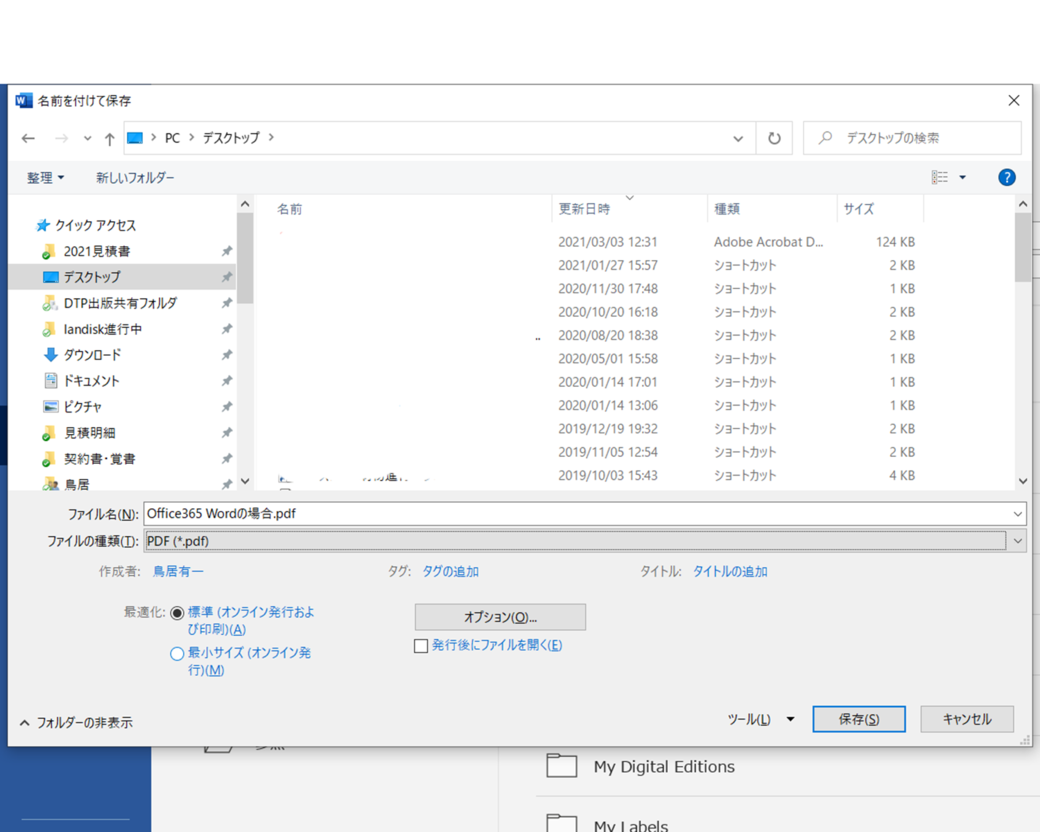The width and height of the screenshot is (1040, 832).
Task: Click the up one level arrow
Action: (x=109, y=139)
